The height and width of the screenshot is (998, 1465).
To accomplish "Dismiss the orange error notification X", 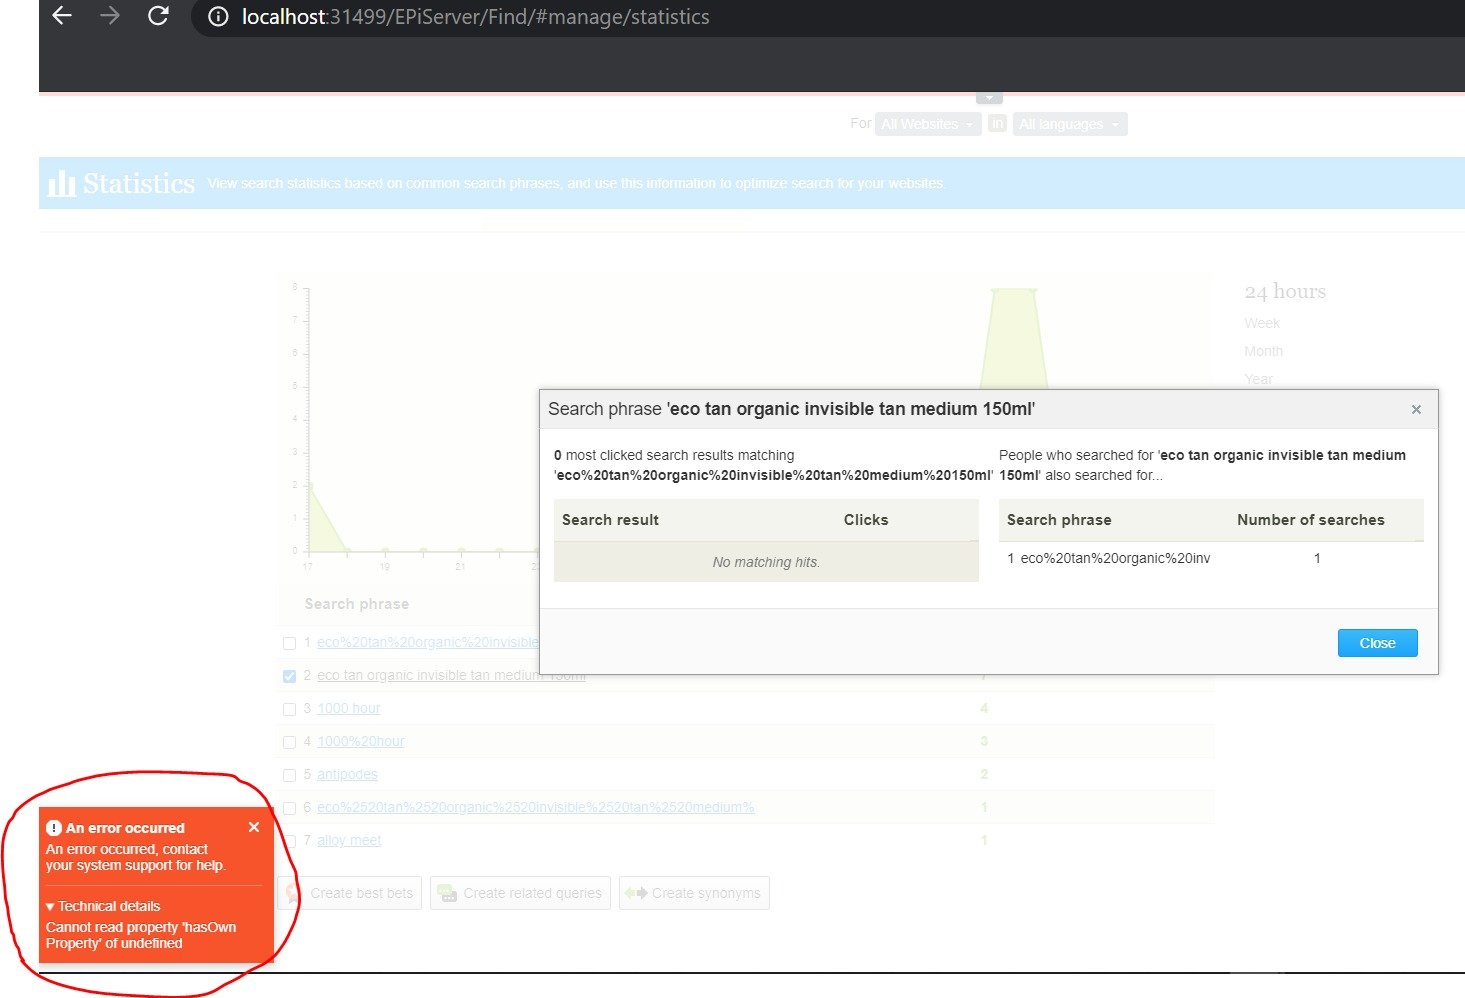I will [x=254, y=827].
